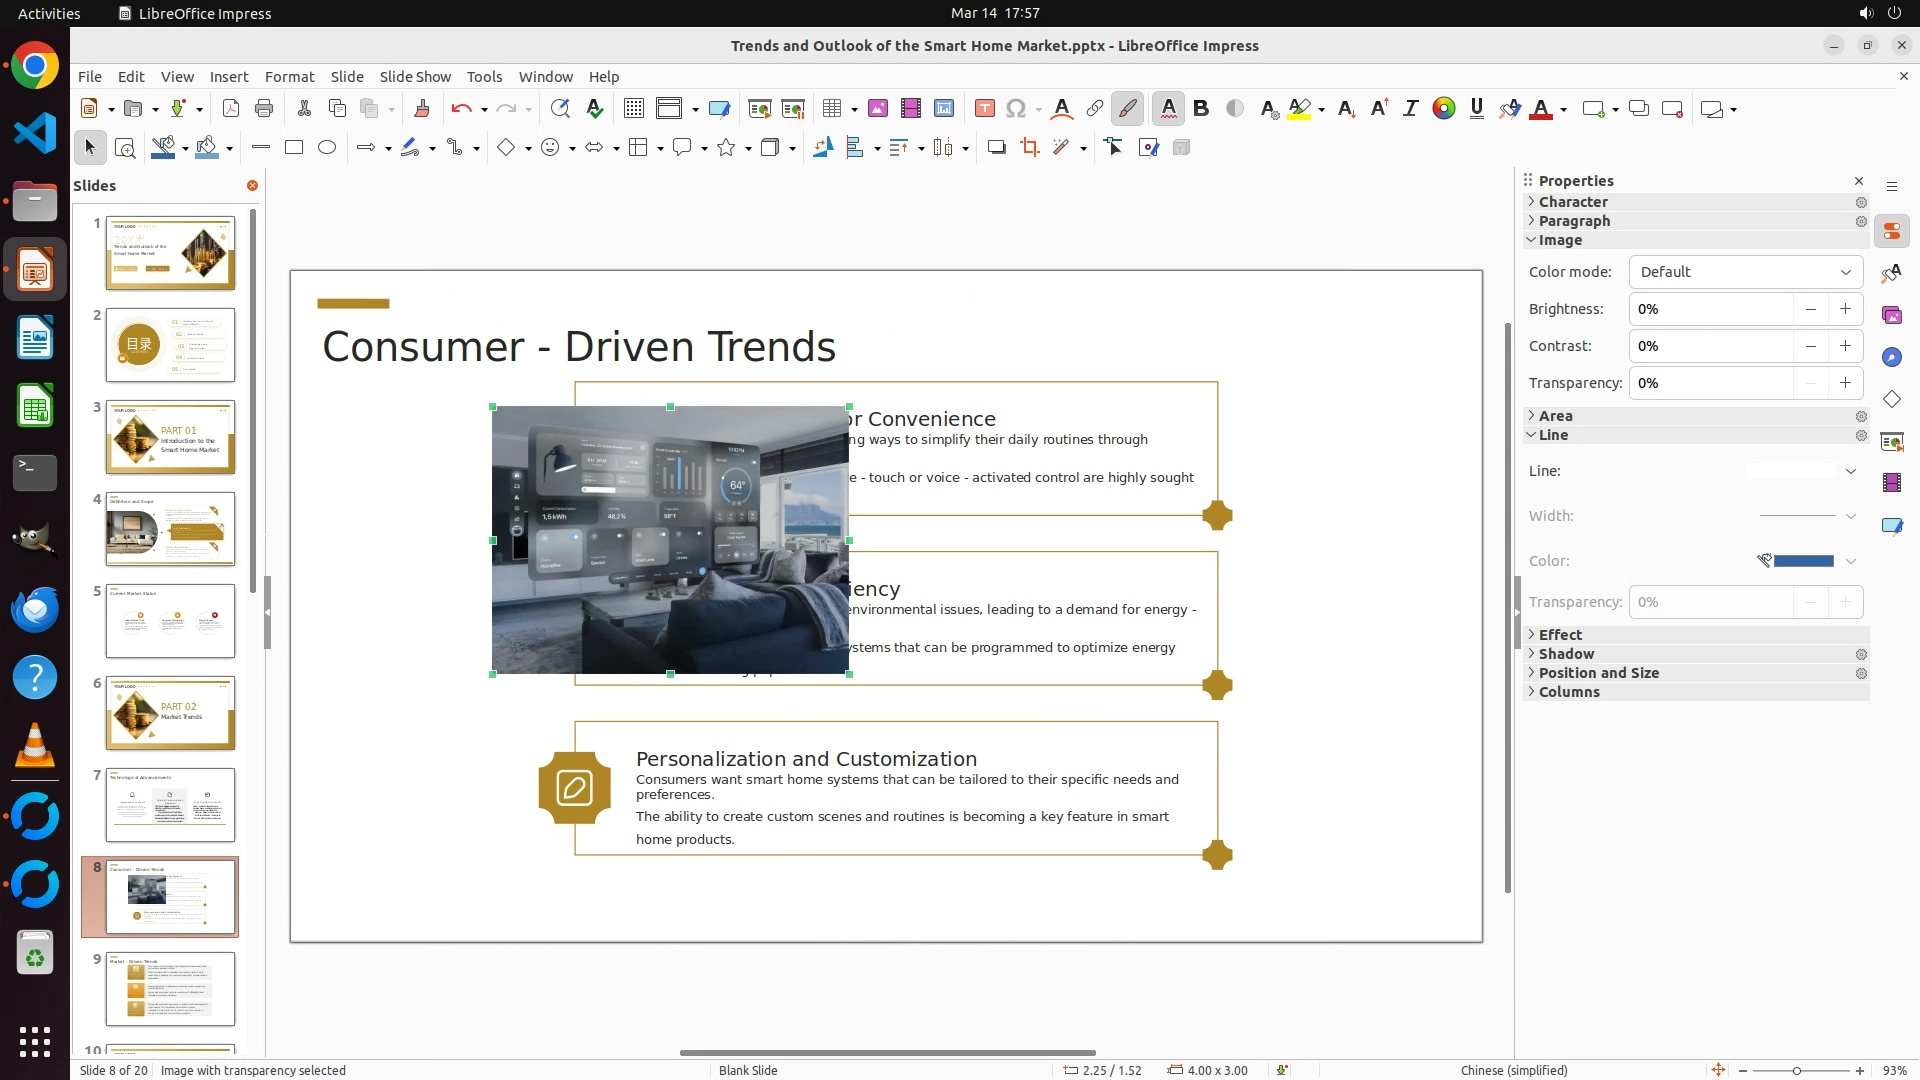Click the Insert Hyperlink chain icon

[x=1095, y=109]
